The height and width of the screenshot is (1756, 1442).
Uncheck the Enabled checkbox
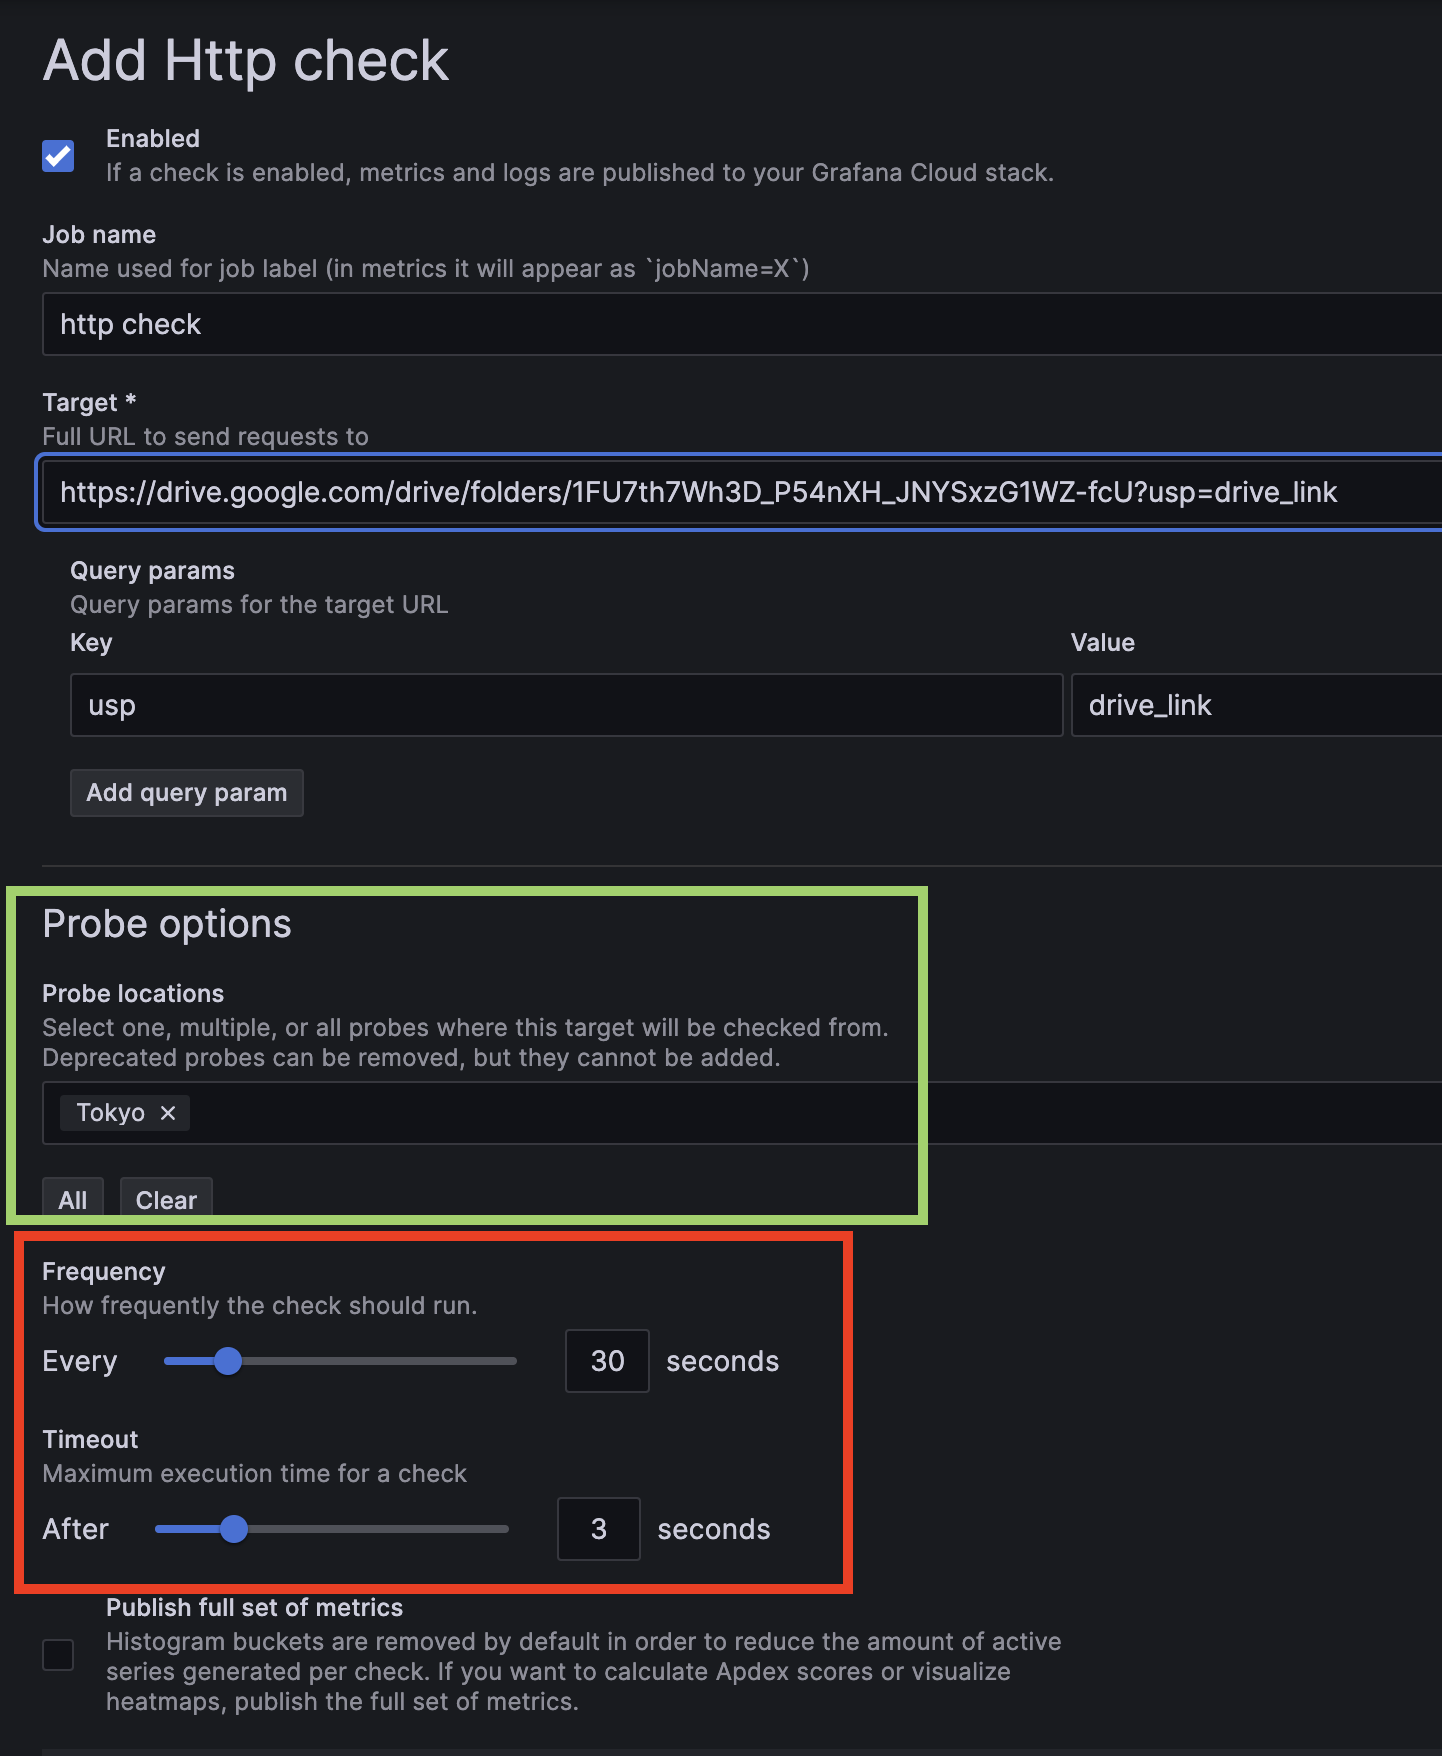coord(58,156)
